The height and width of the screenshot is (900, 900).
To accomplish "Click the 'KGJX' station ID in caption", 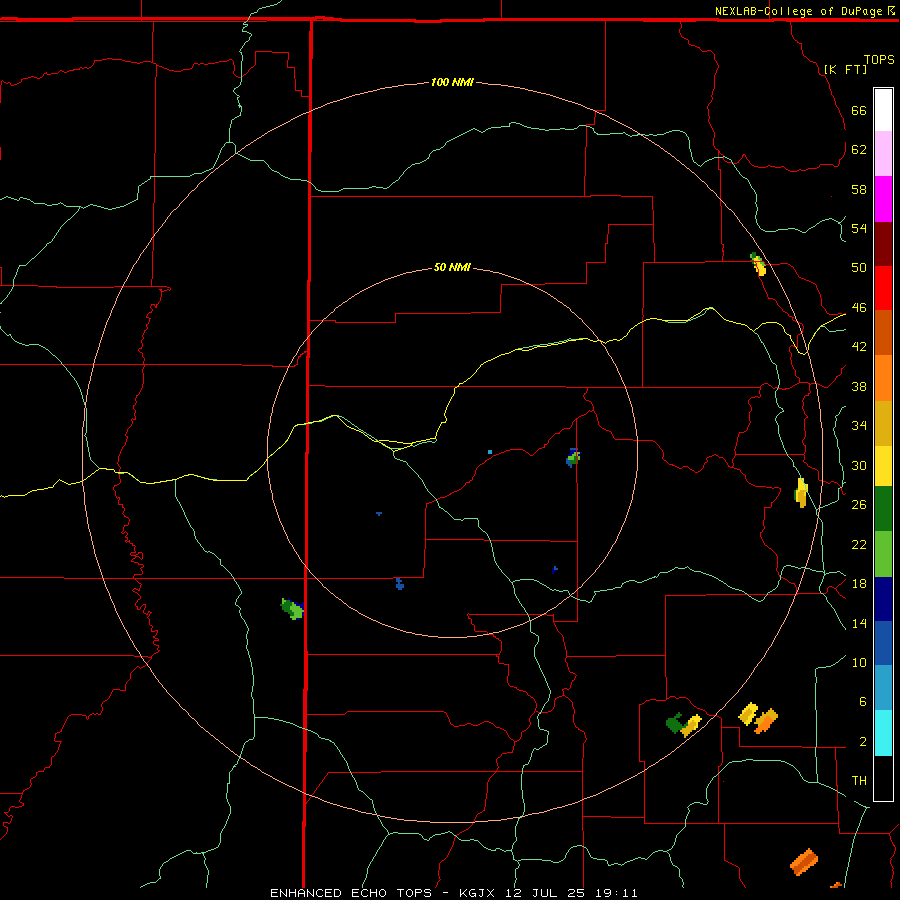I will [x=476, y=893].
